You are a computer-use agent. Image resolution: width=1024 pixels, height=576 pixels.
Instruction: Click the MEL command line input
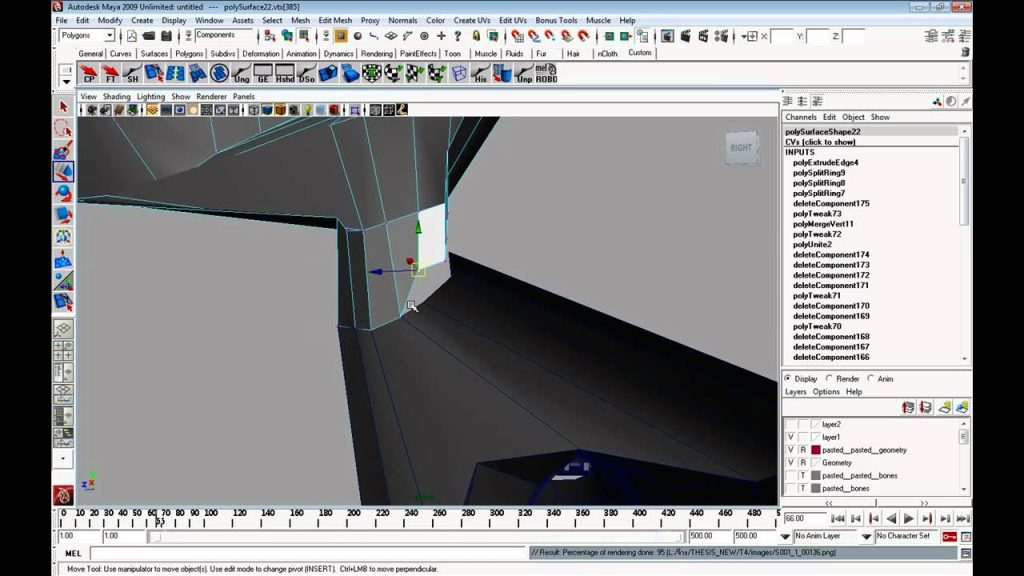tap(308, 553)
